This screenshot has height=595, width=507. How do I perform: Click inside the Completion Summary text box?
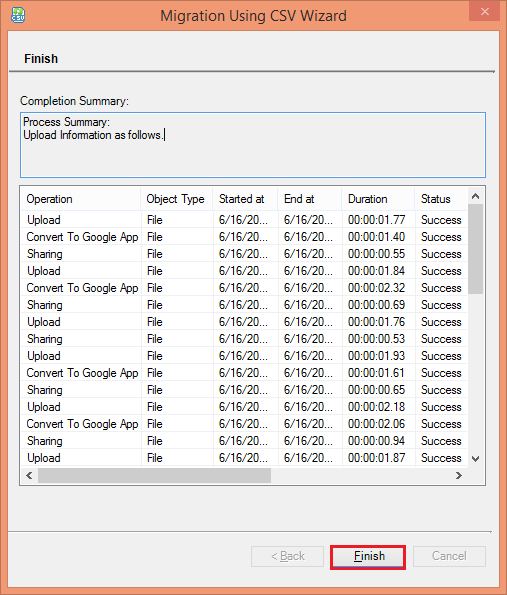253,145
